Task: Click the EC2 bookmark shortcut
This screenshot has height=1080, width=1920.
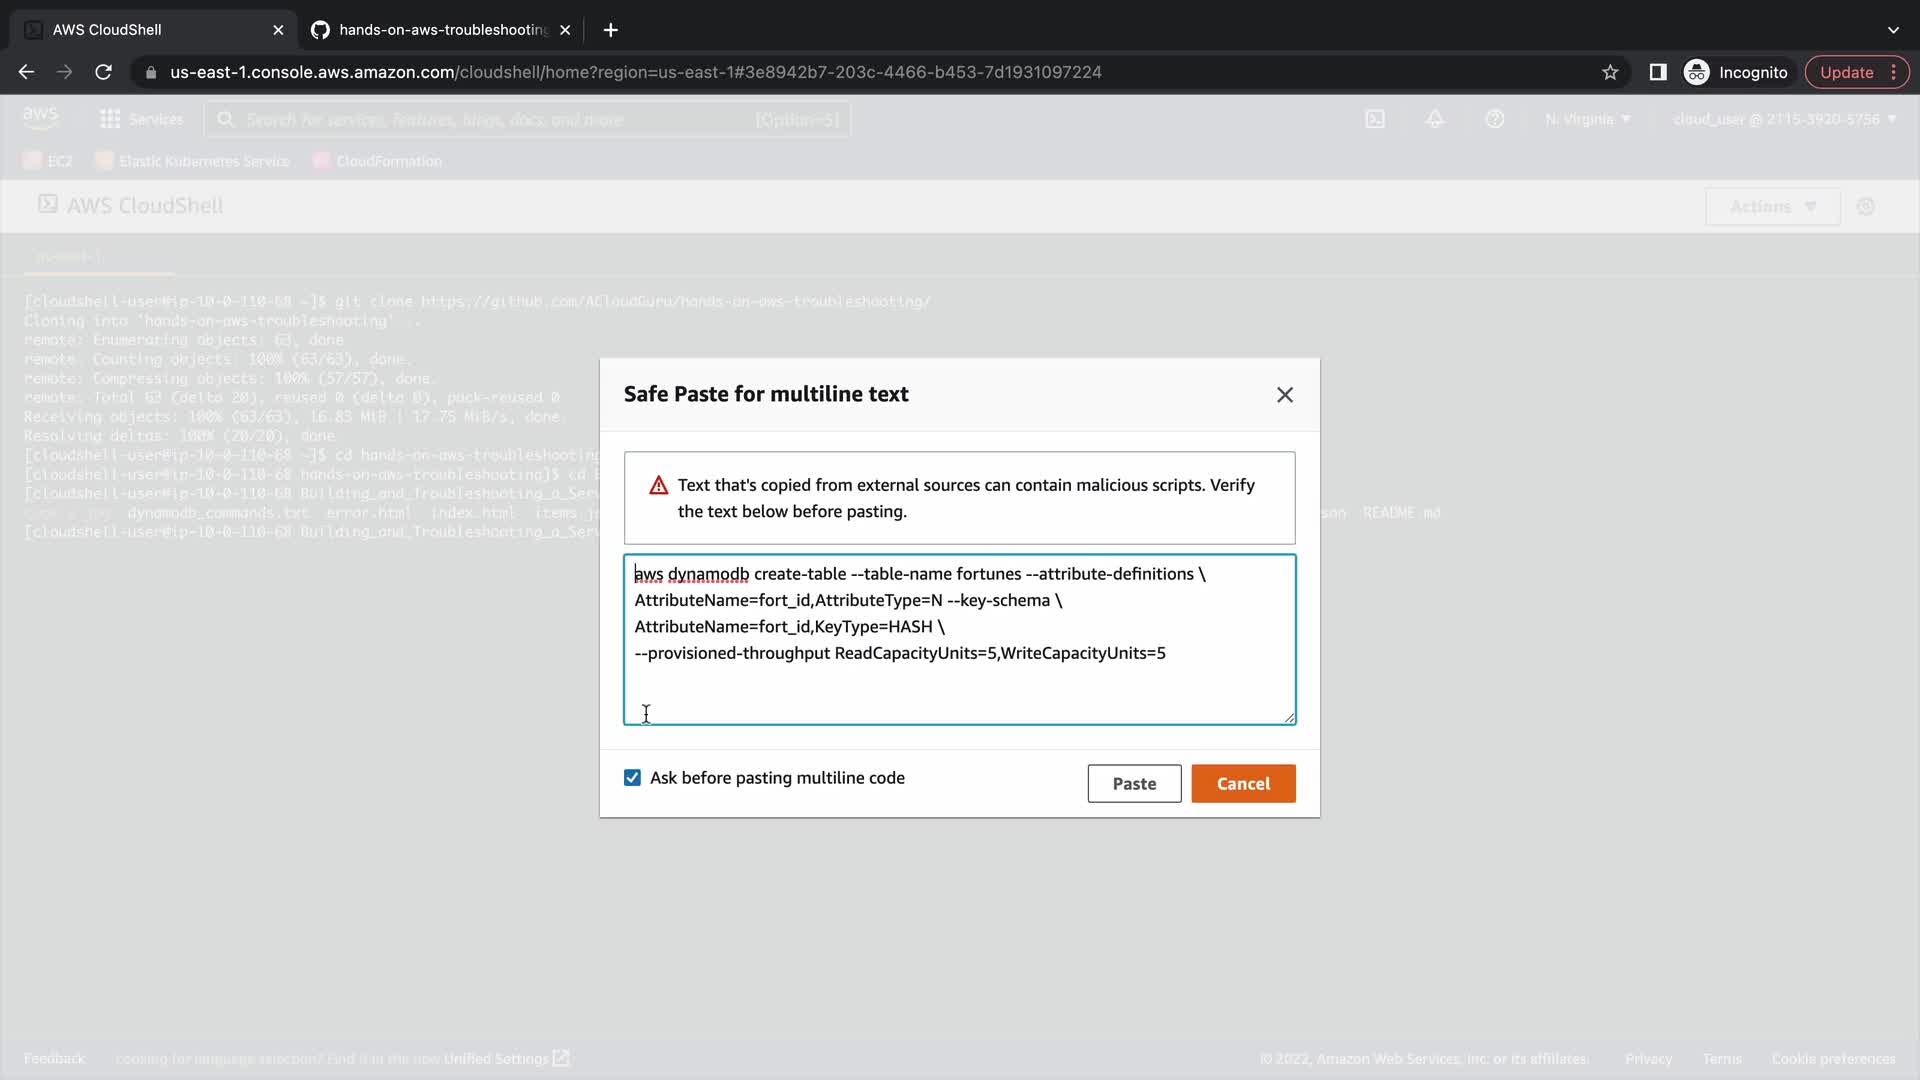Action: [48, 161]
